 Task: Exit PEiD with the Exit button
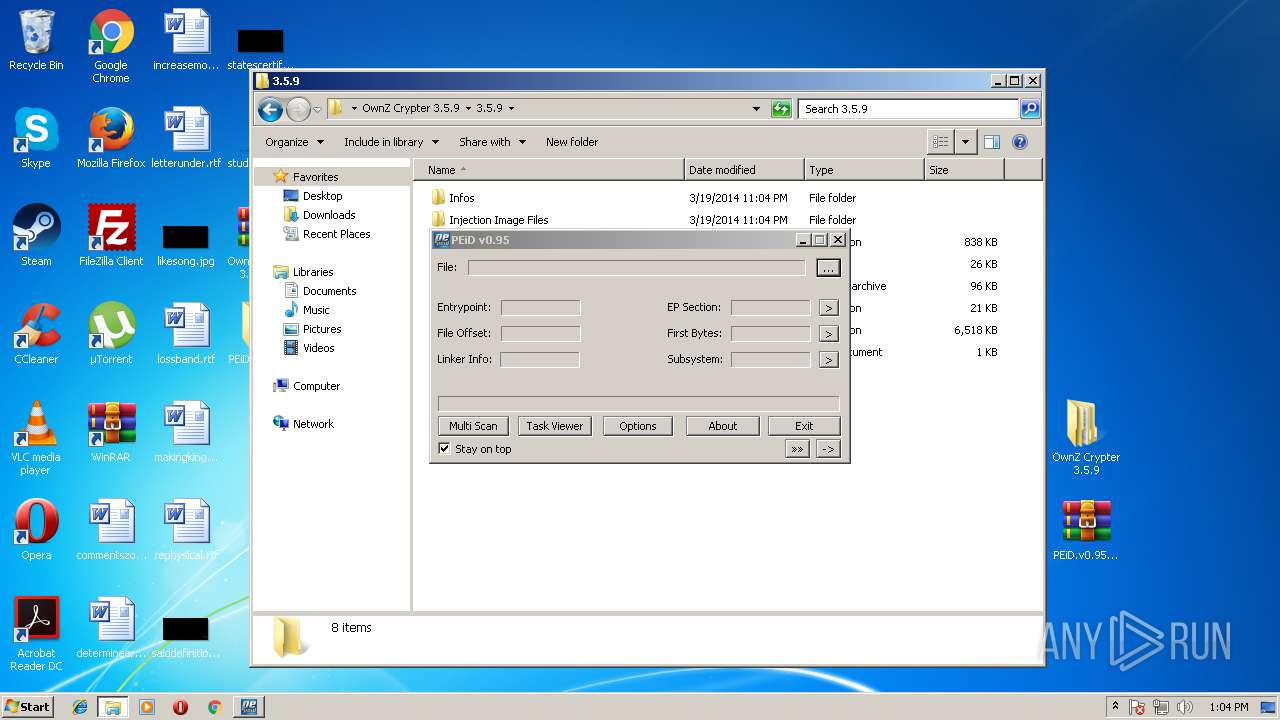[x=804, y=426]
